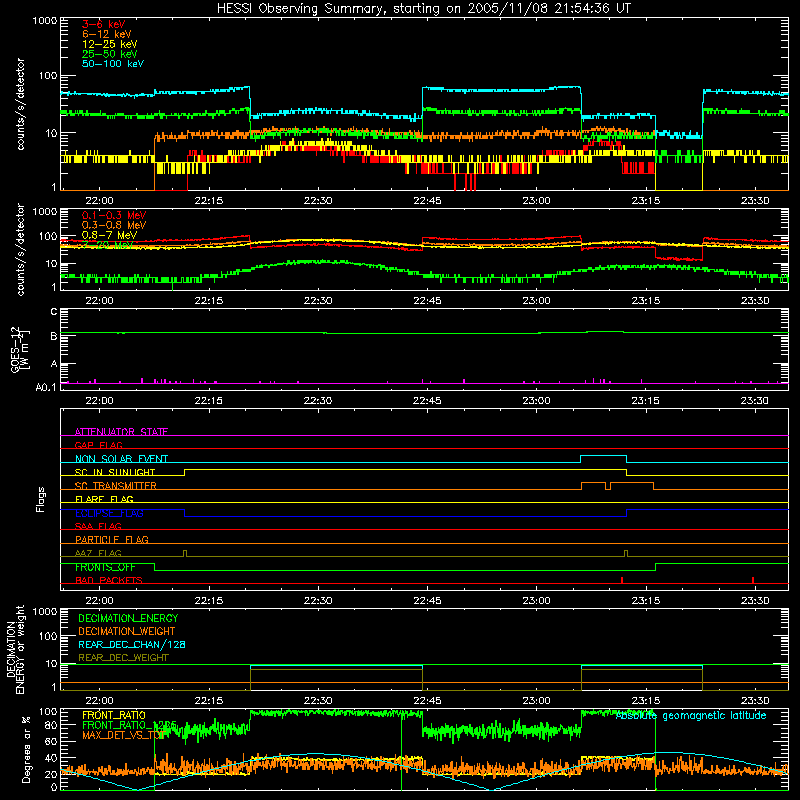
Task: Select the orange 6-12 keV legend label
Action: tap(106, 34)
